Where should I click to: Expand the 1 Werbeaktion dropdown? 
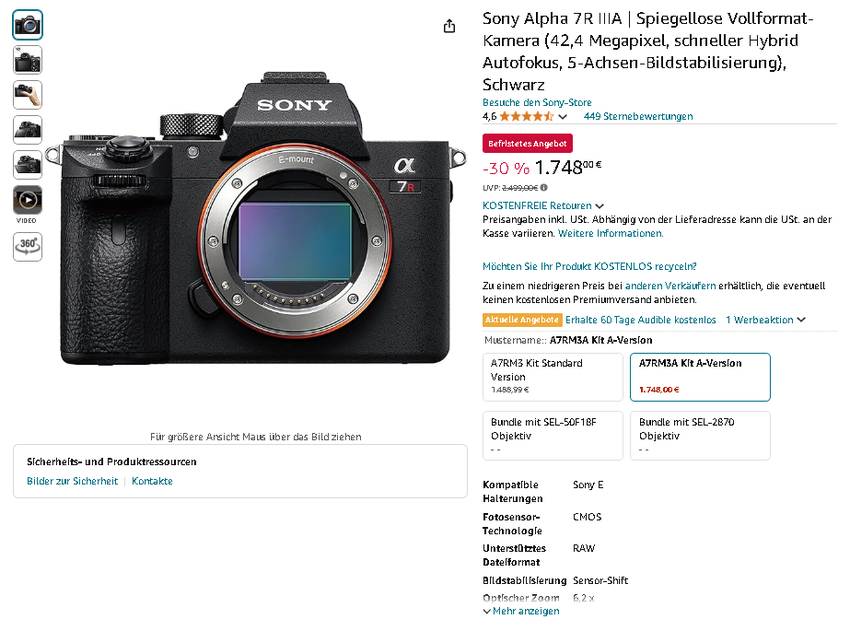[801, 320]
